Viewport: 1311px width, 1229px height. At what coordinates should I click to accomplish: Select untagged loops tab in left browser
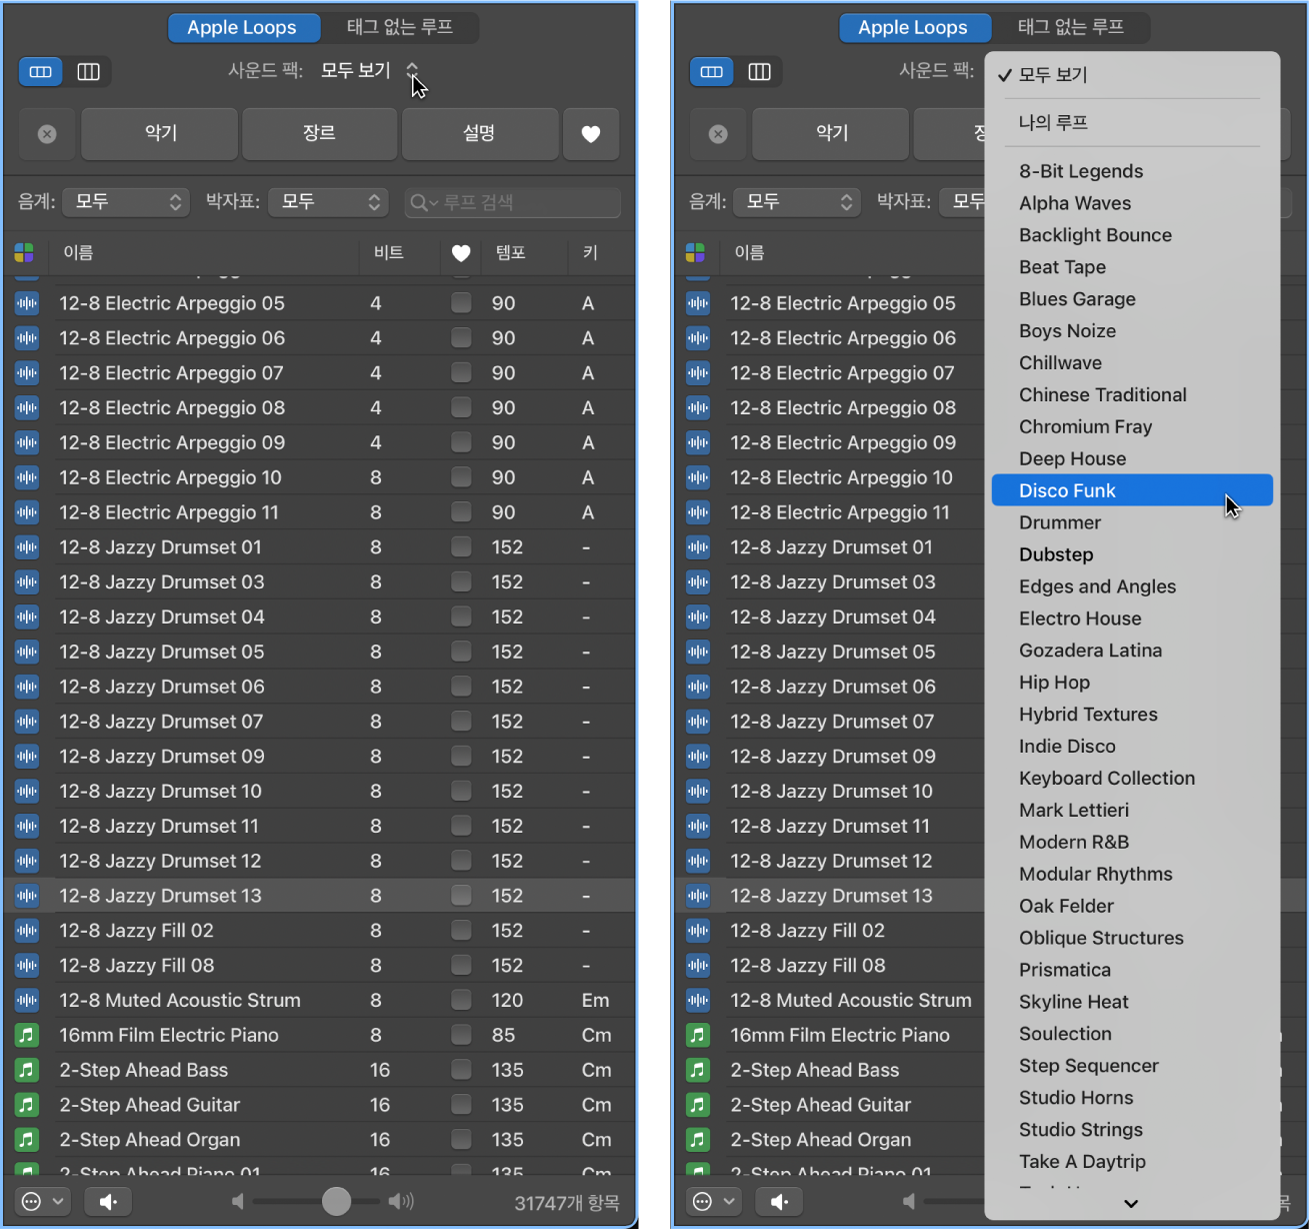coord(400,27)
